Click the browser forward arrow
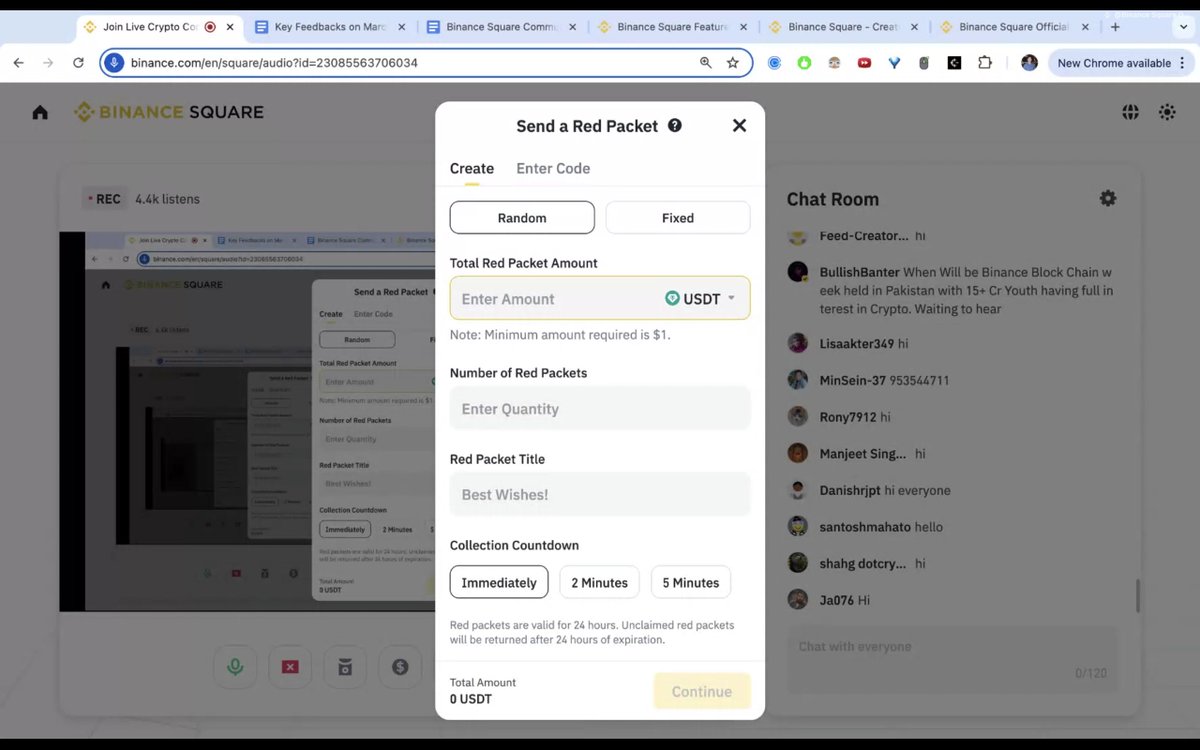 point(48,63)
